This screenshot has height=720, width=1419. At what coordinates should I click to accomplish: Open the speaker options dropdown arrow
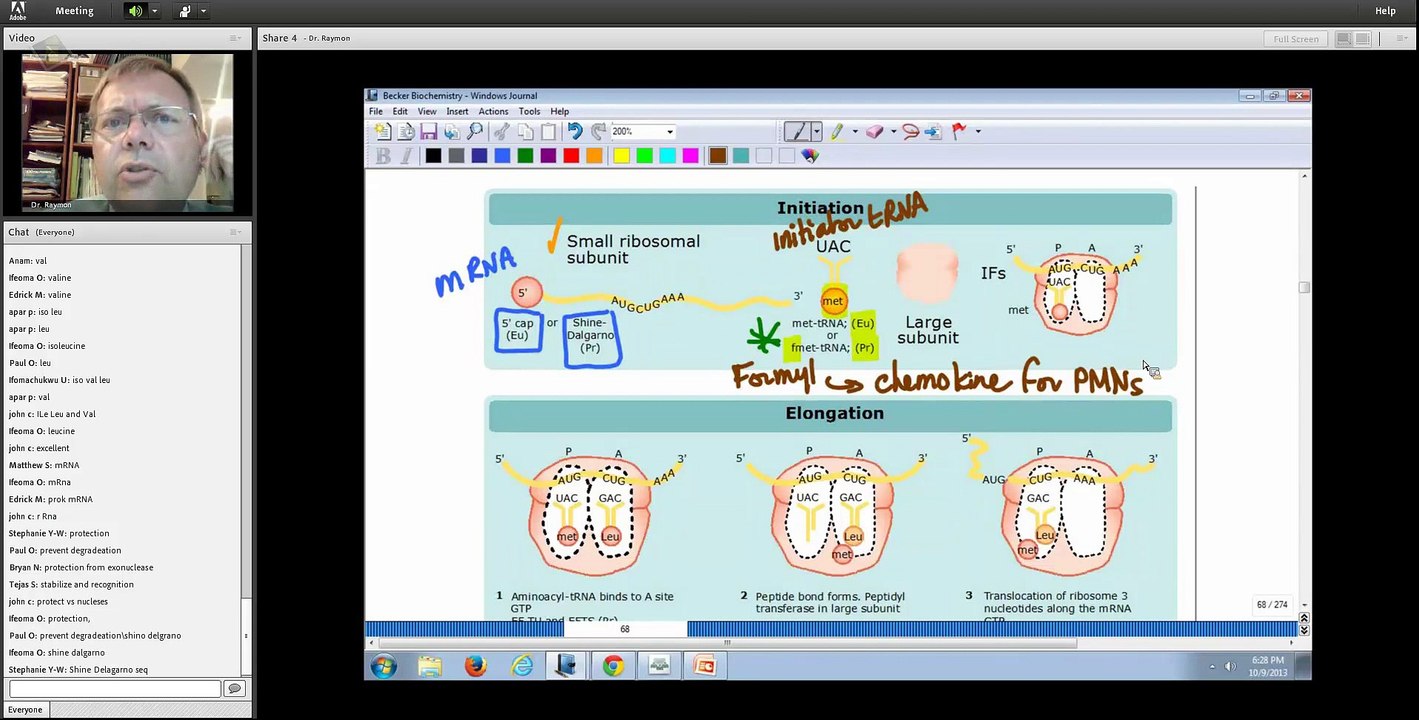point(154,11)
